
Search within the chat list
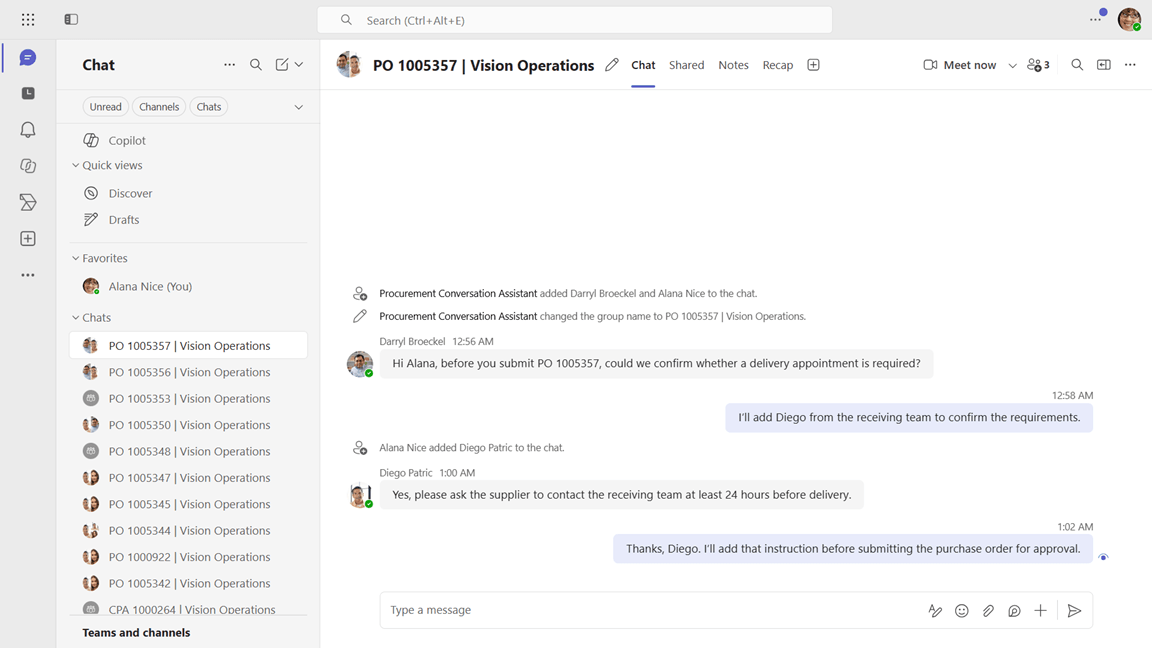256,65
